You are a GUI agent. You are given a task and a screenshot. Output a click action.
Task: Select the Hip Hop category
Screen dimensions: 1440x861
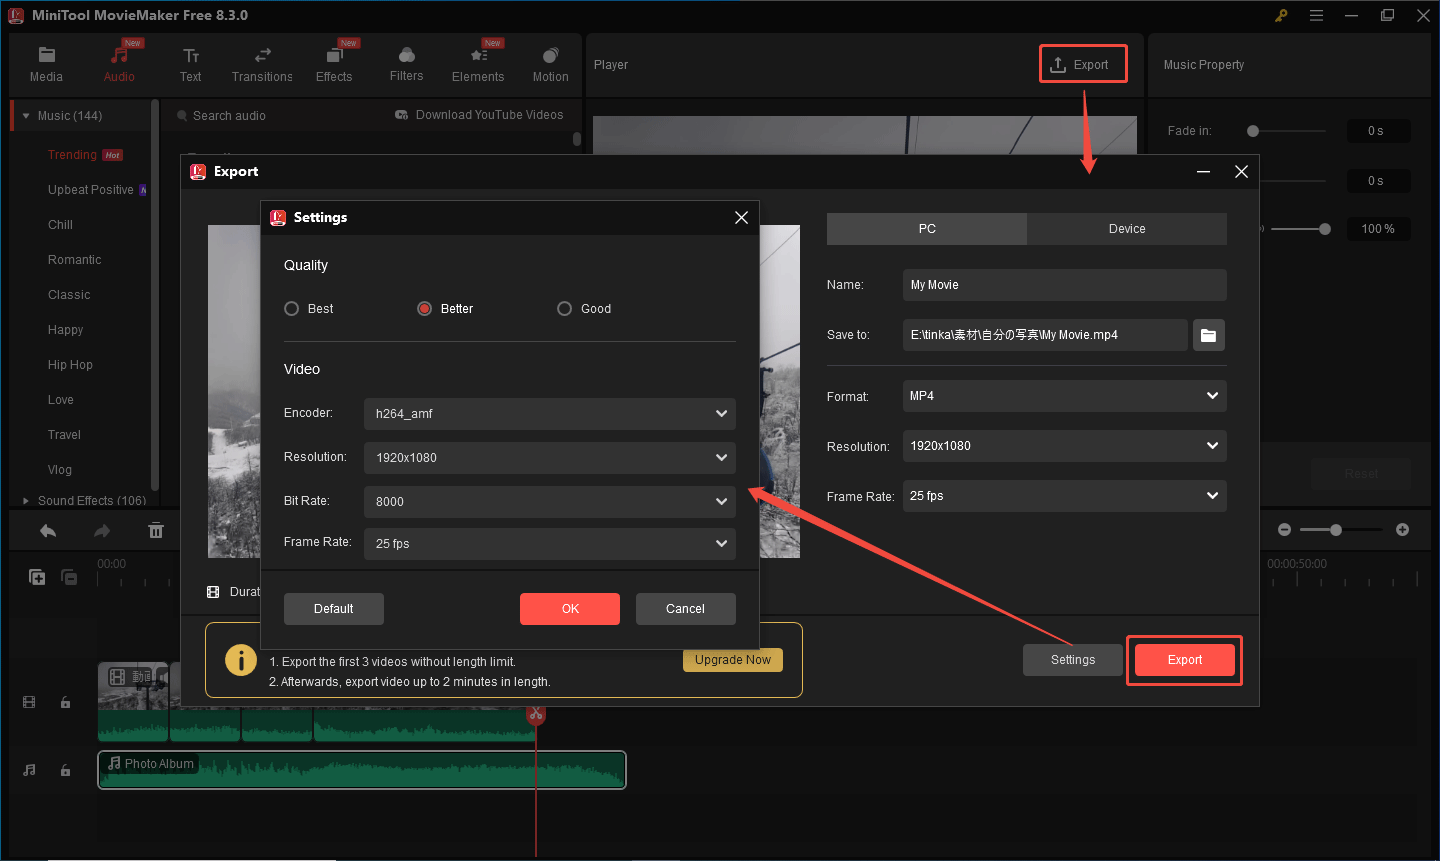[70, 365]
